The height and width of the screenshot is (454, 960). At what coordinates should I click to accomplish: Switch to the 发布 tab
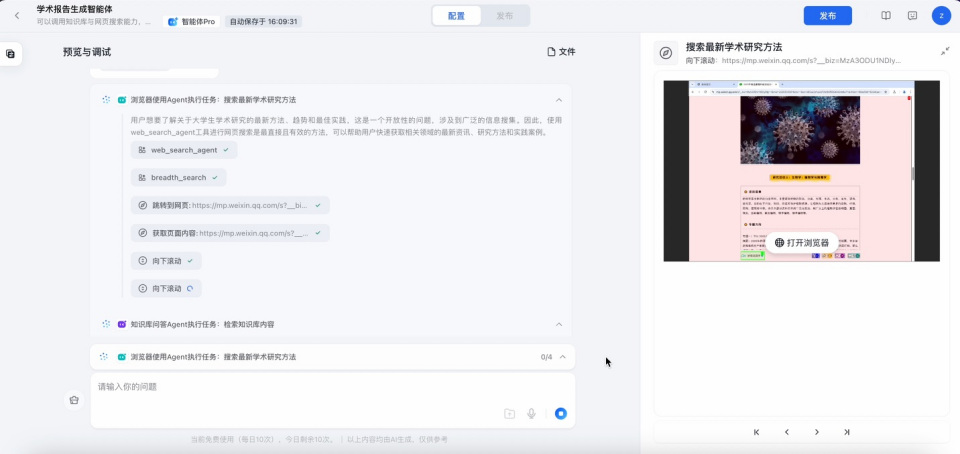pos(504,16)
